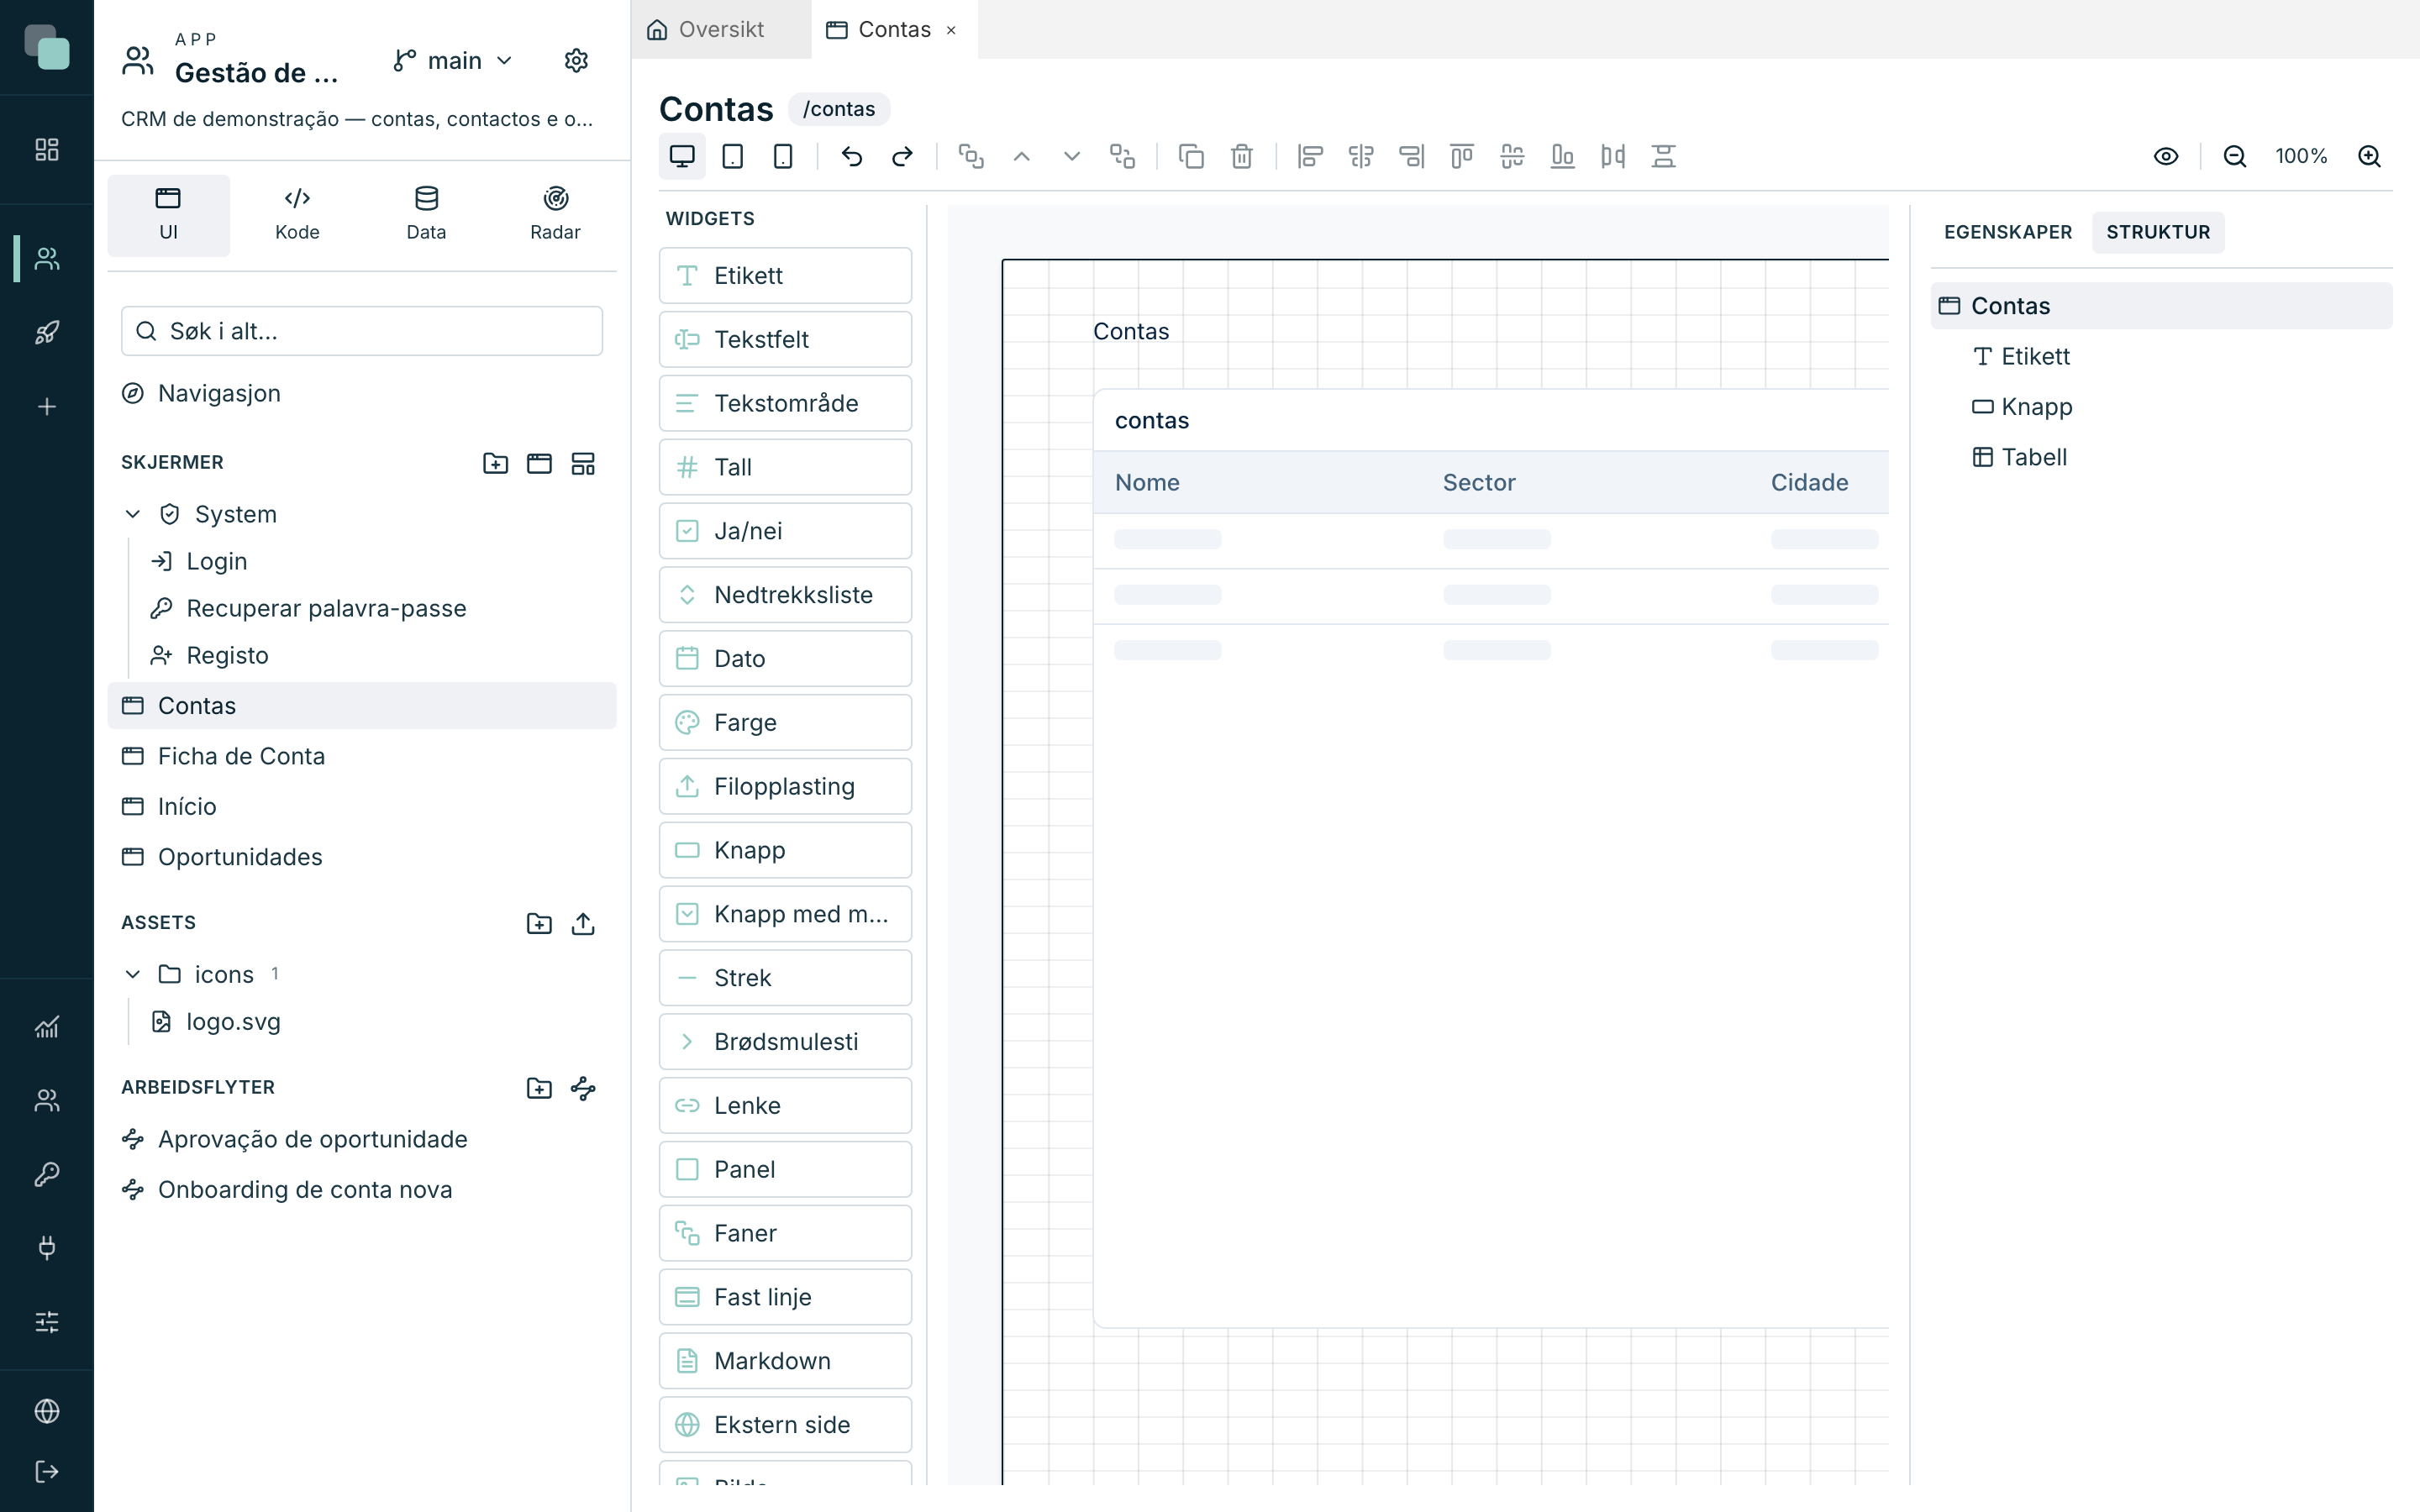Add new workflow in Arbeidsflyter
2420x1512 pixels.
point(583,1088)
